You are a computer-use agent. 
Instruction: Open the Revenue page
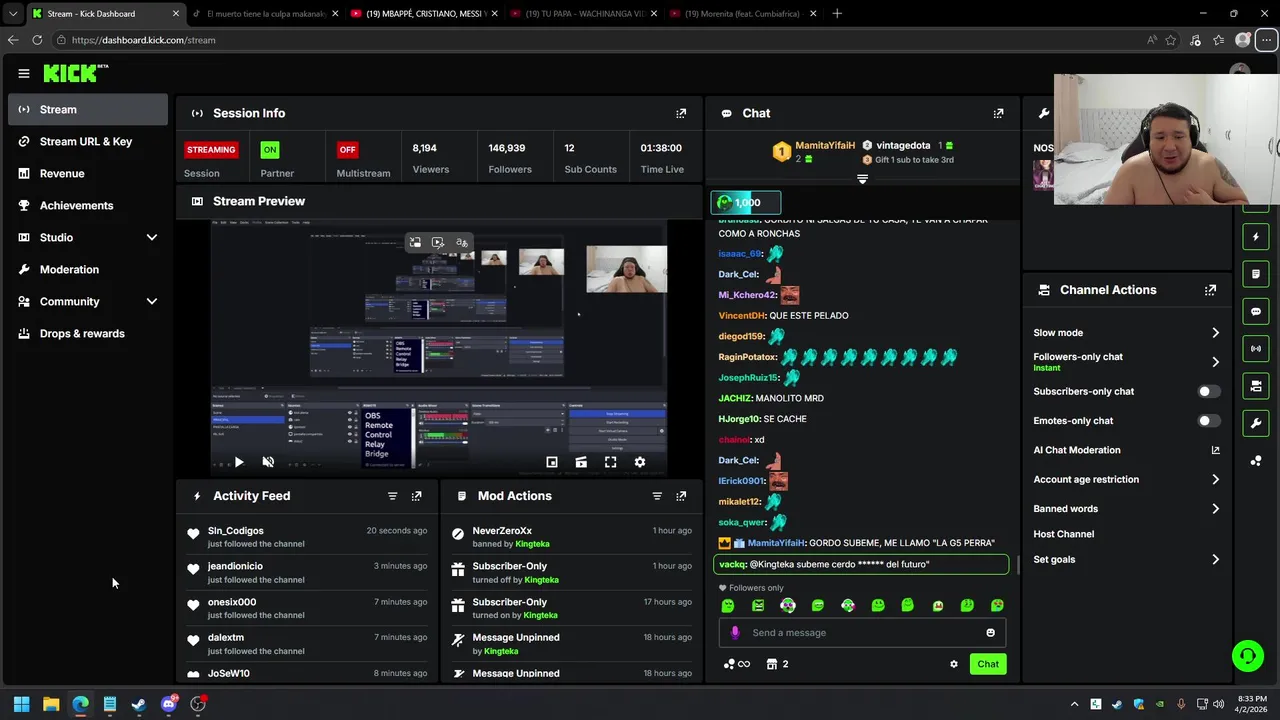tap(88, 173)
